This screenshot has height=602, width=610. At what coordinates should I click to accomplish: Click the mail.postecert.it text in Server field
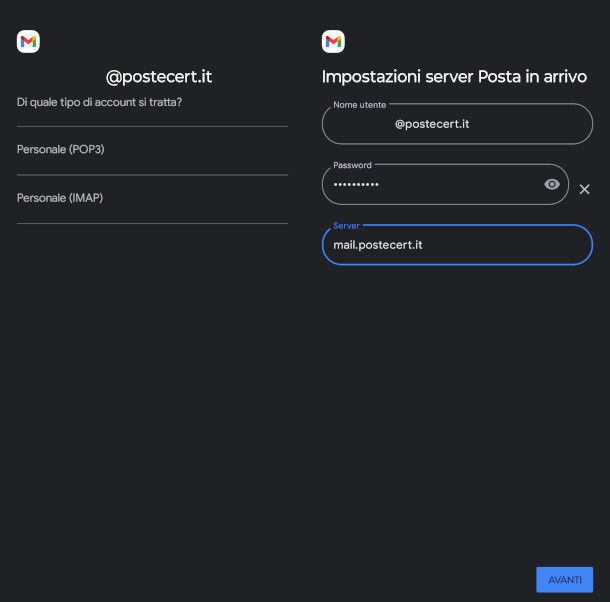click(x=378, y=245)
